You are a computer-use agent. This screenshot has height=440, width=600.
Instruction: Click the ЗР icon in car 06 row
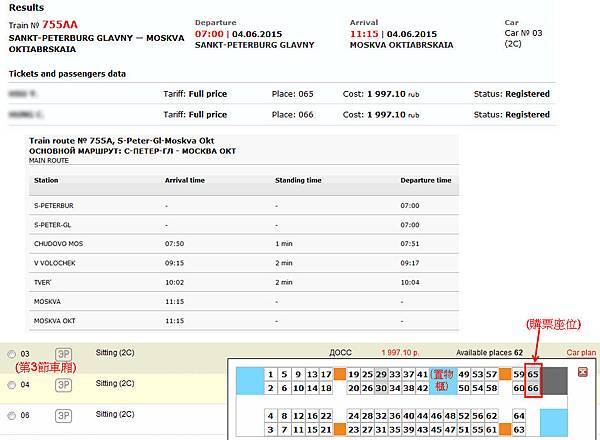click(64, 416)
